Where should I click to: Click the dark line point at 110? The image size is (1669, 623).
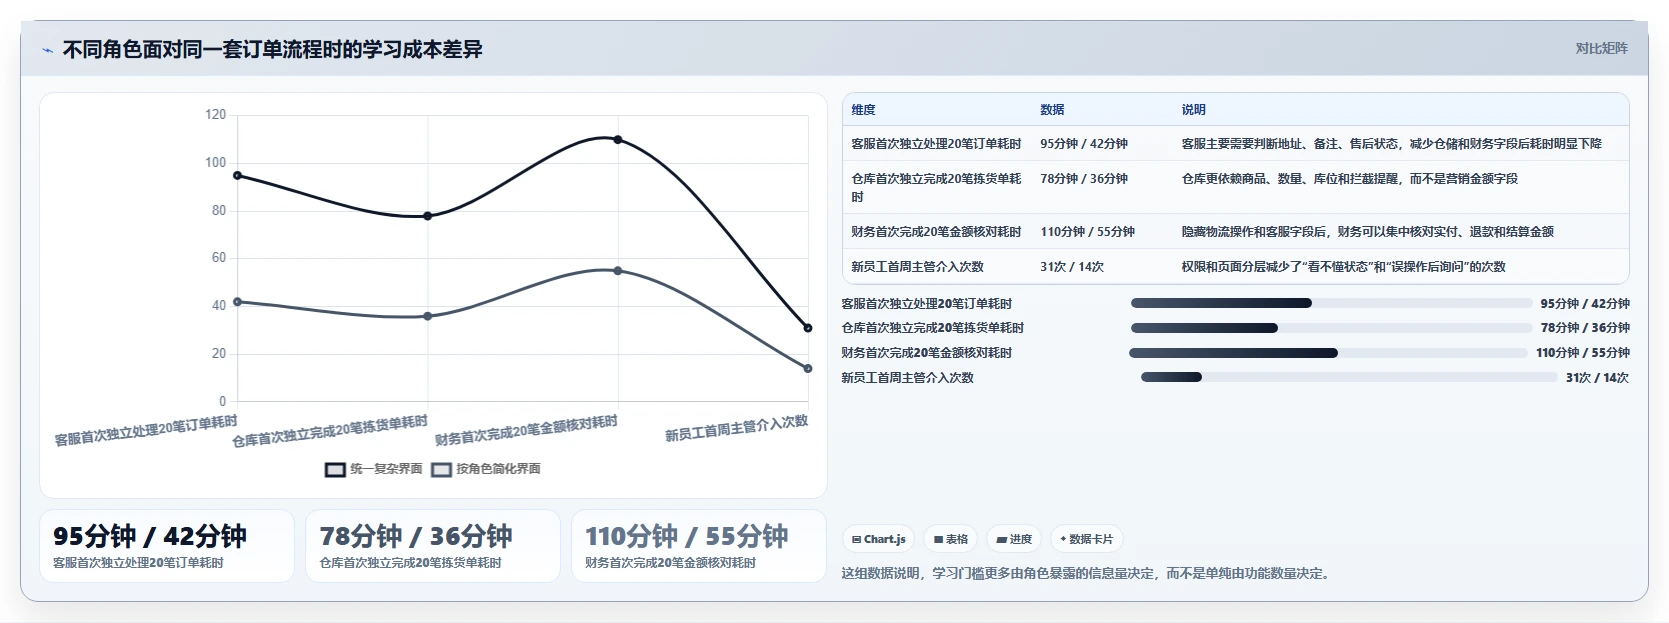click(x=618, y=140)
